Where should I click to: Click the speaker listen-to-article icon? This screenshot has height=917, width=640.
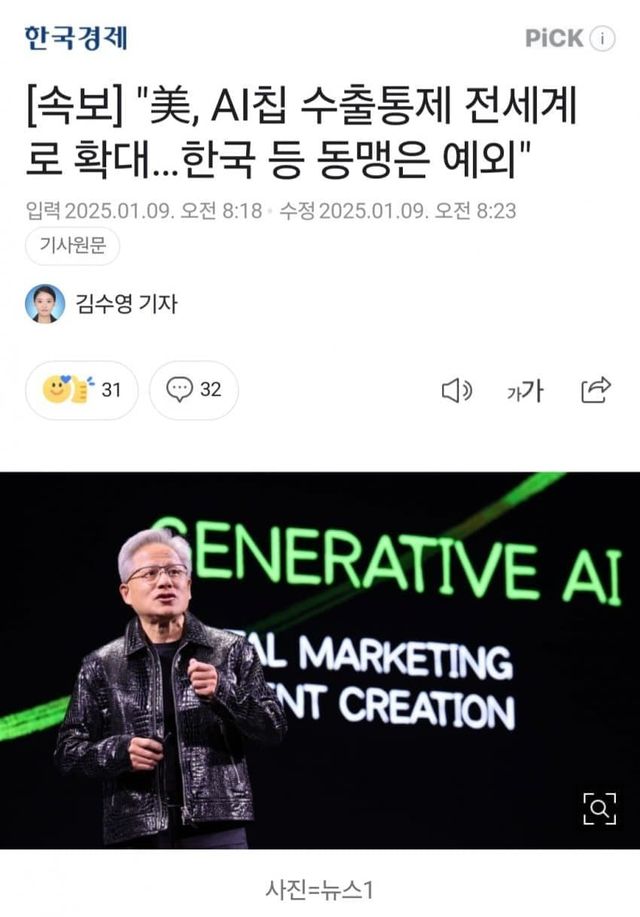click(x=457, y=390)
